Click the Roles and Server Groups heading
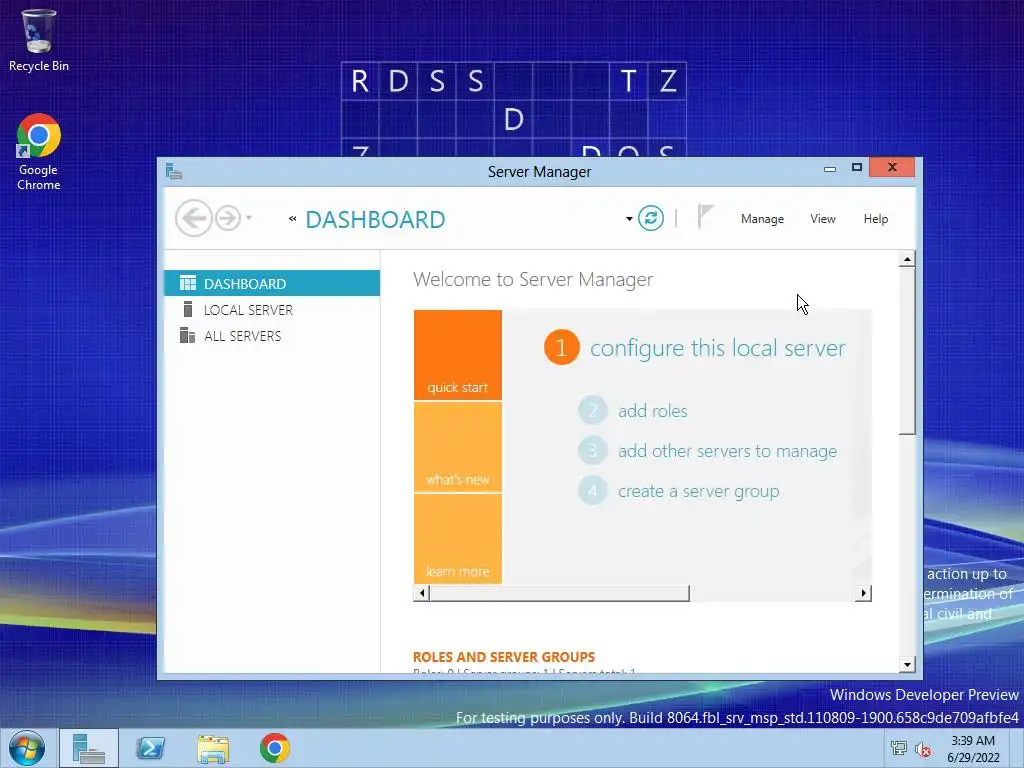Viewport: 1024px width, 768px height. [x=504, y=657]
